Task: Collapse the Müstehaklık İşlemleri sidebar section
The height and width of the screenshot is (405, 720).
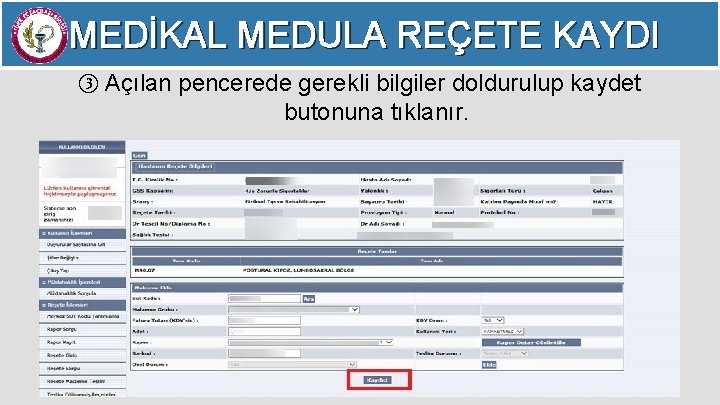Action: point(82,282)
